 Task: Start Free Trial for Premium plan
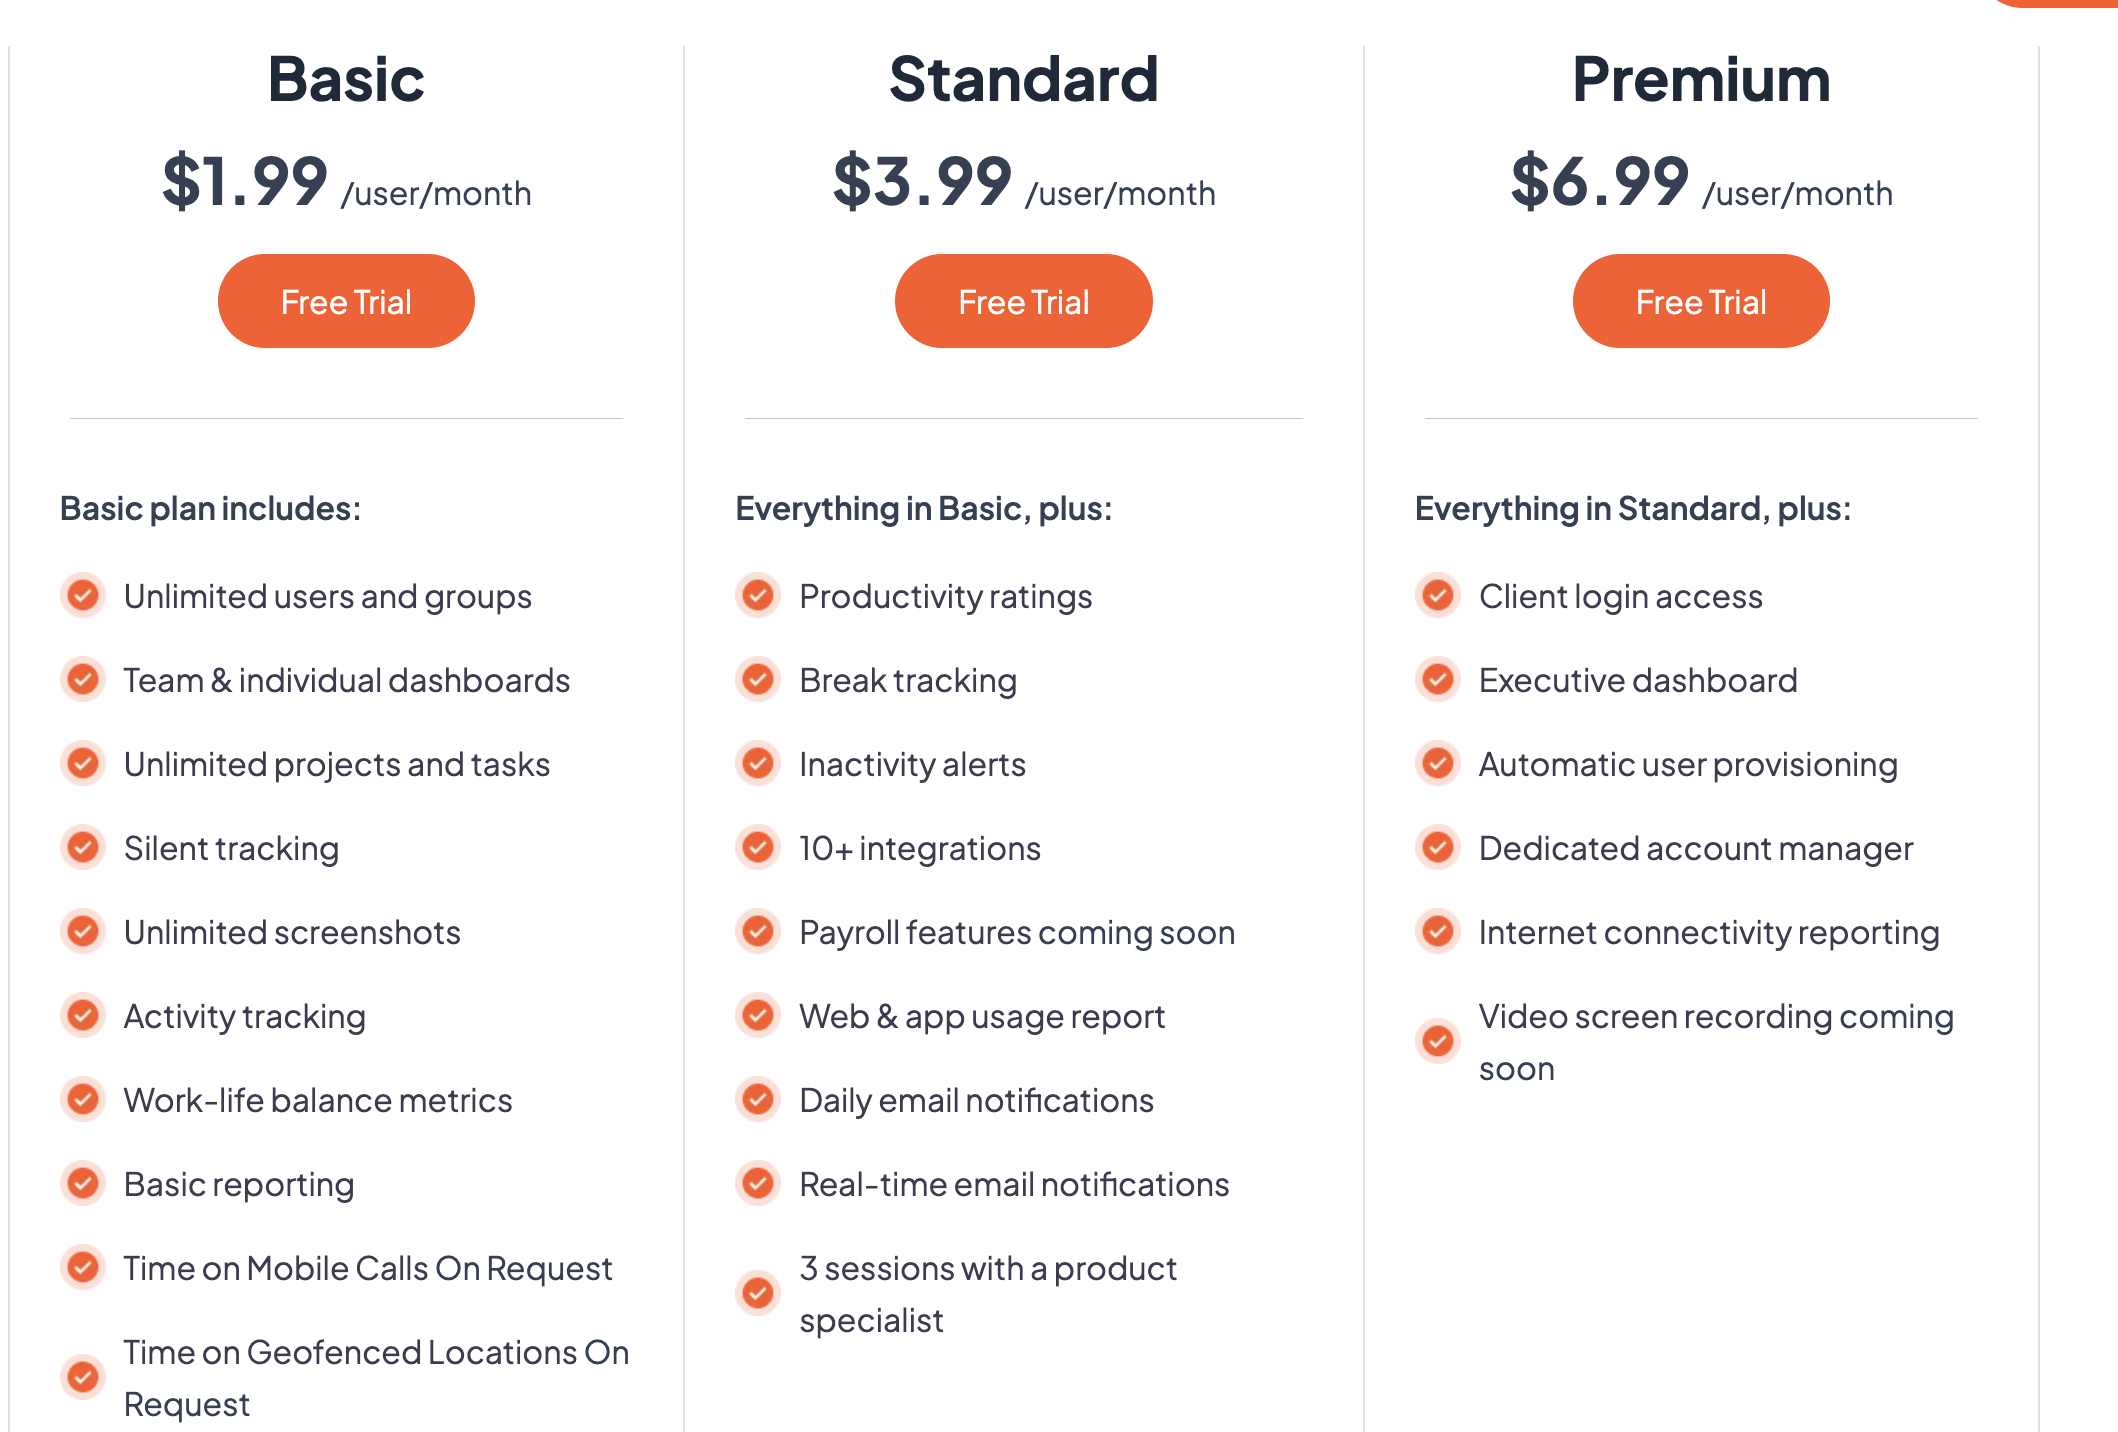1700,301
